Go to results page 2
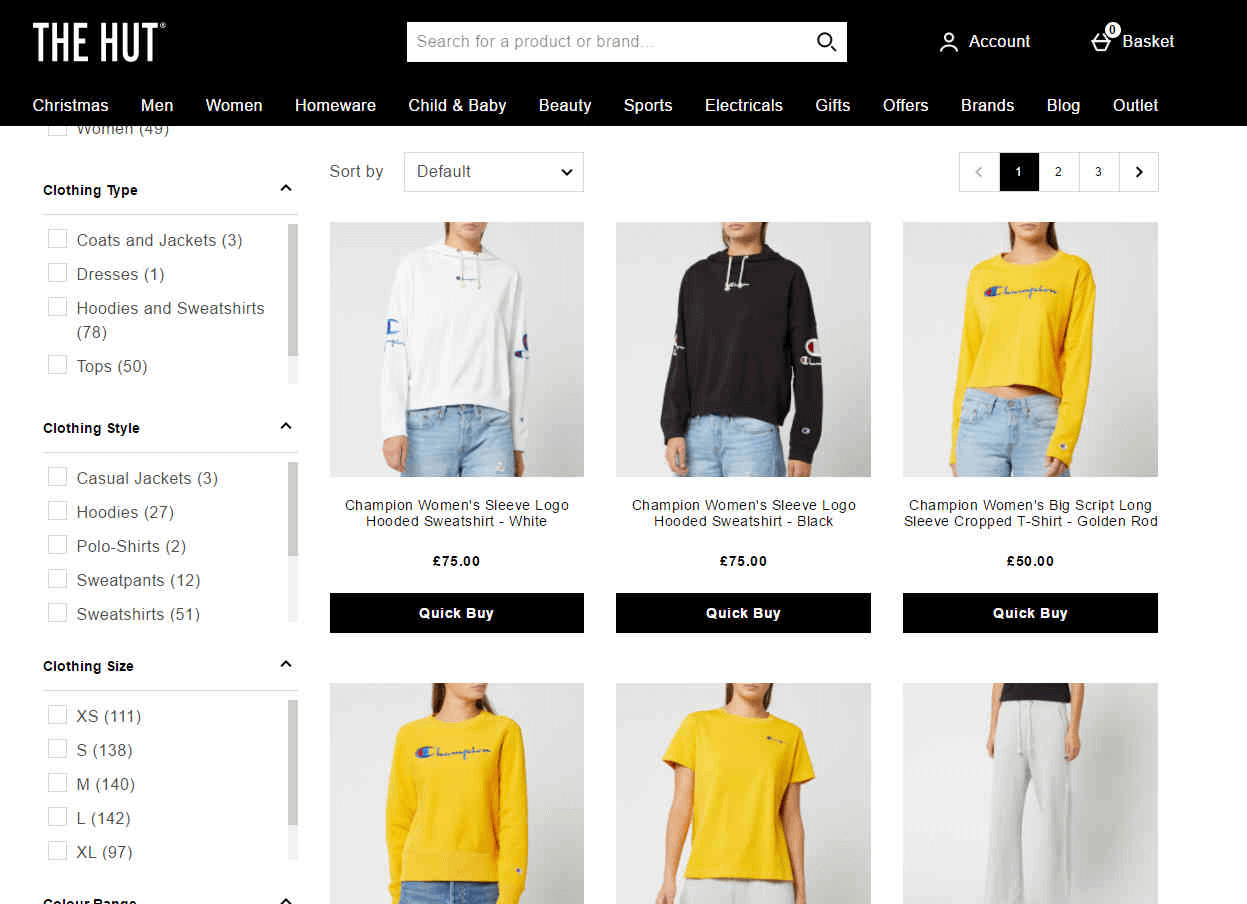 point(1059,172)
